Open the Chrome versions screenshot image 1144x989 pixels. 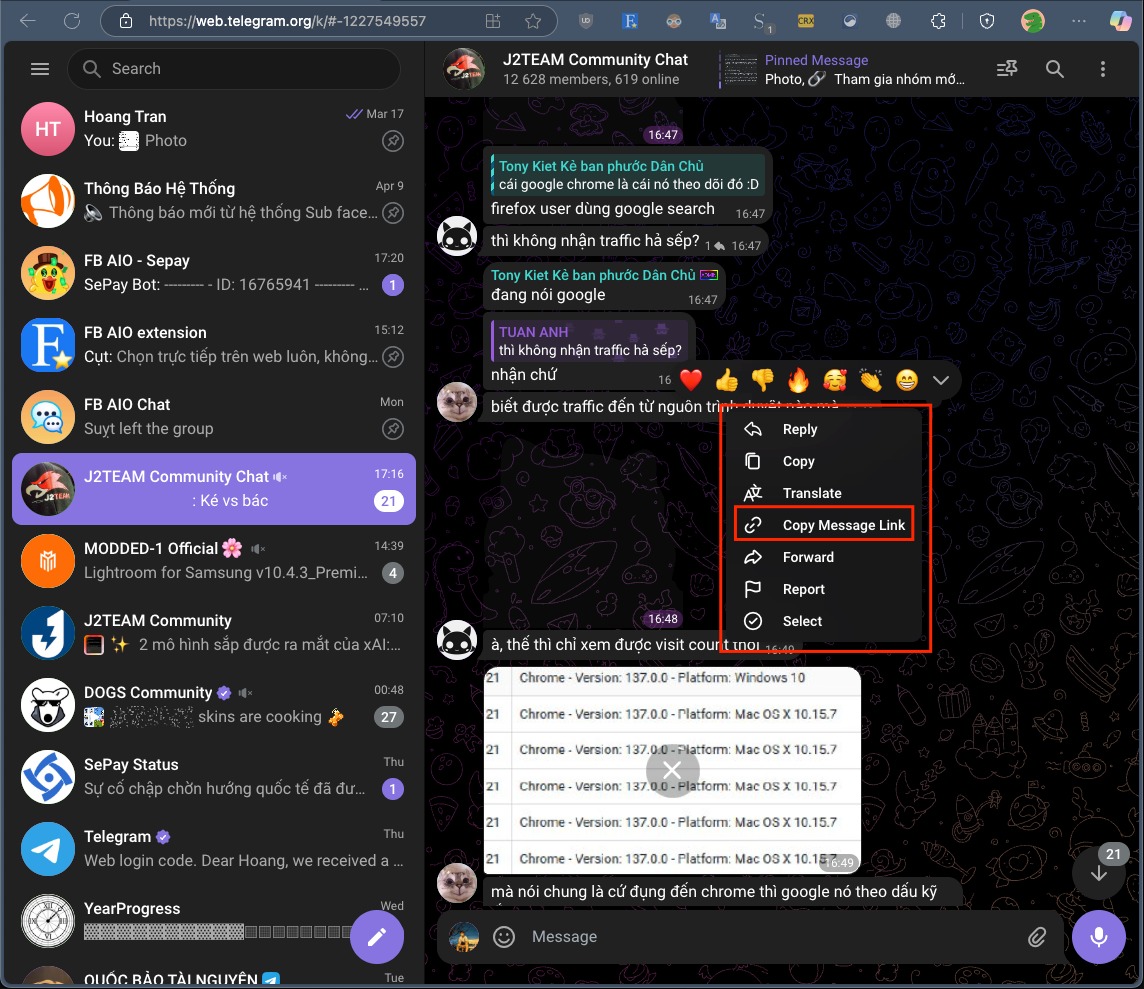pyautogui.click(x=672, y=770)
